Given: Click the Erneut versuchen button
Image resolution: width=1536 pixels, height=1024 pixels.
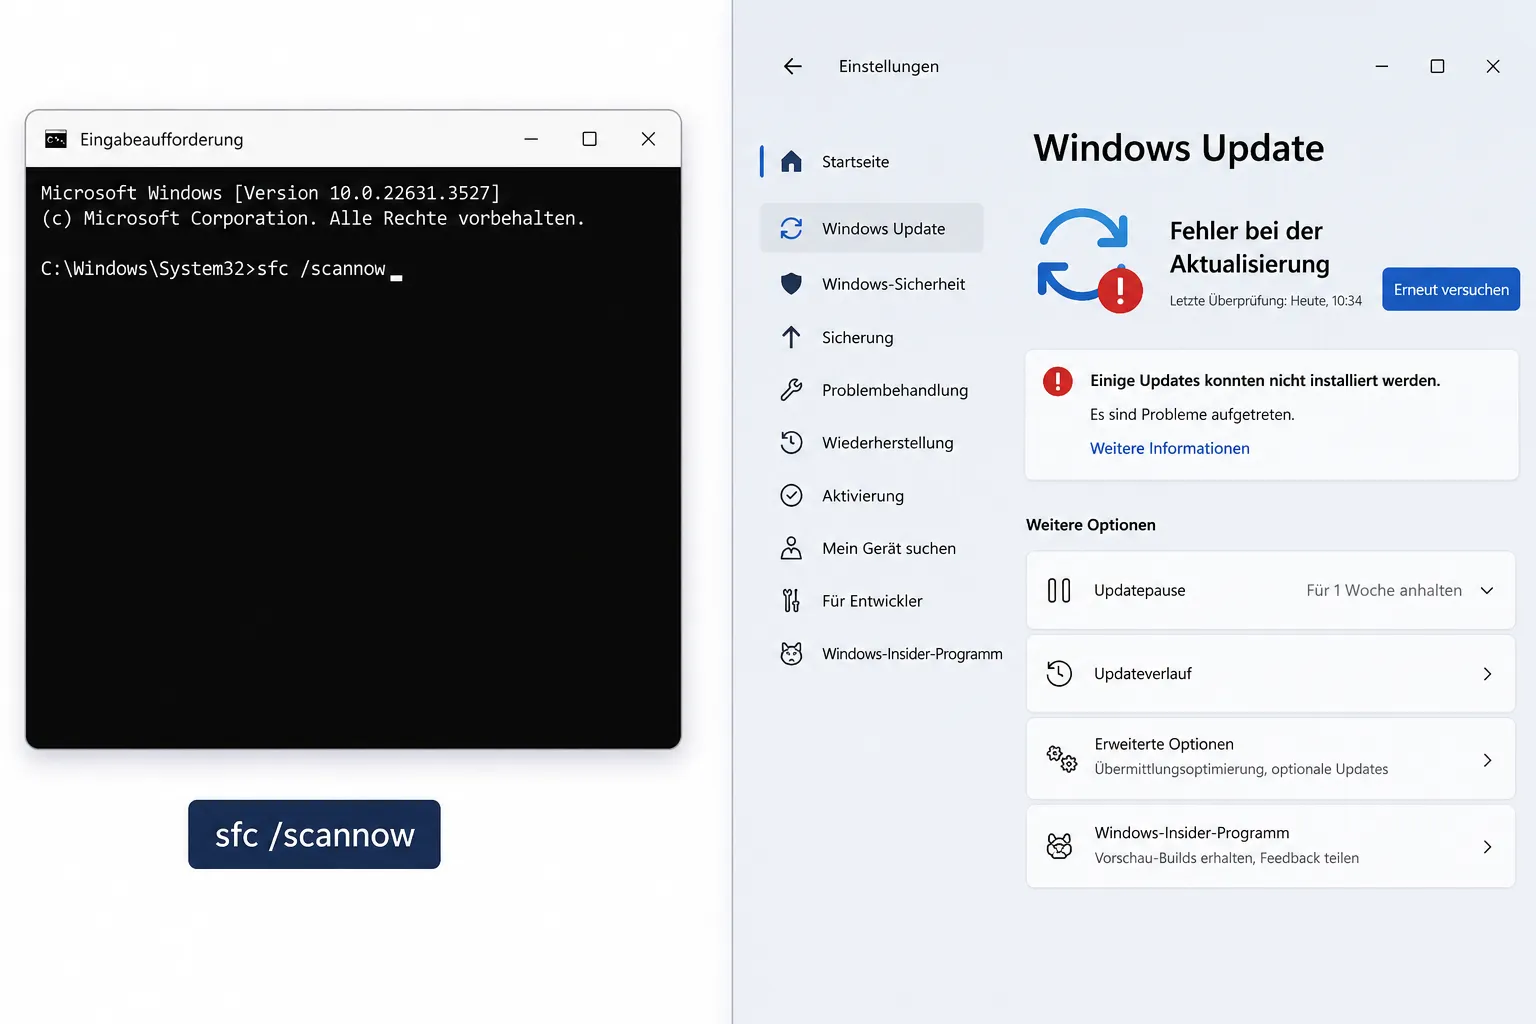Looking at the screenshot, I should (x=1451, y=289).
